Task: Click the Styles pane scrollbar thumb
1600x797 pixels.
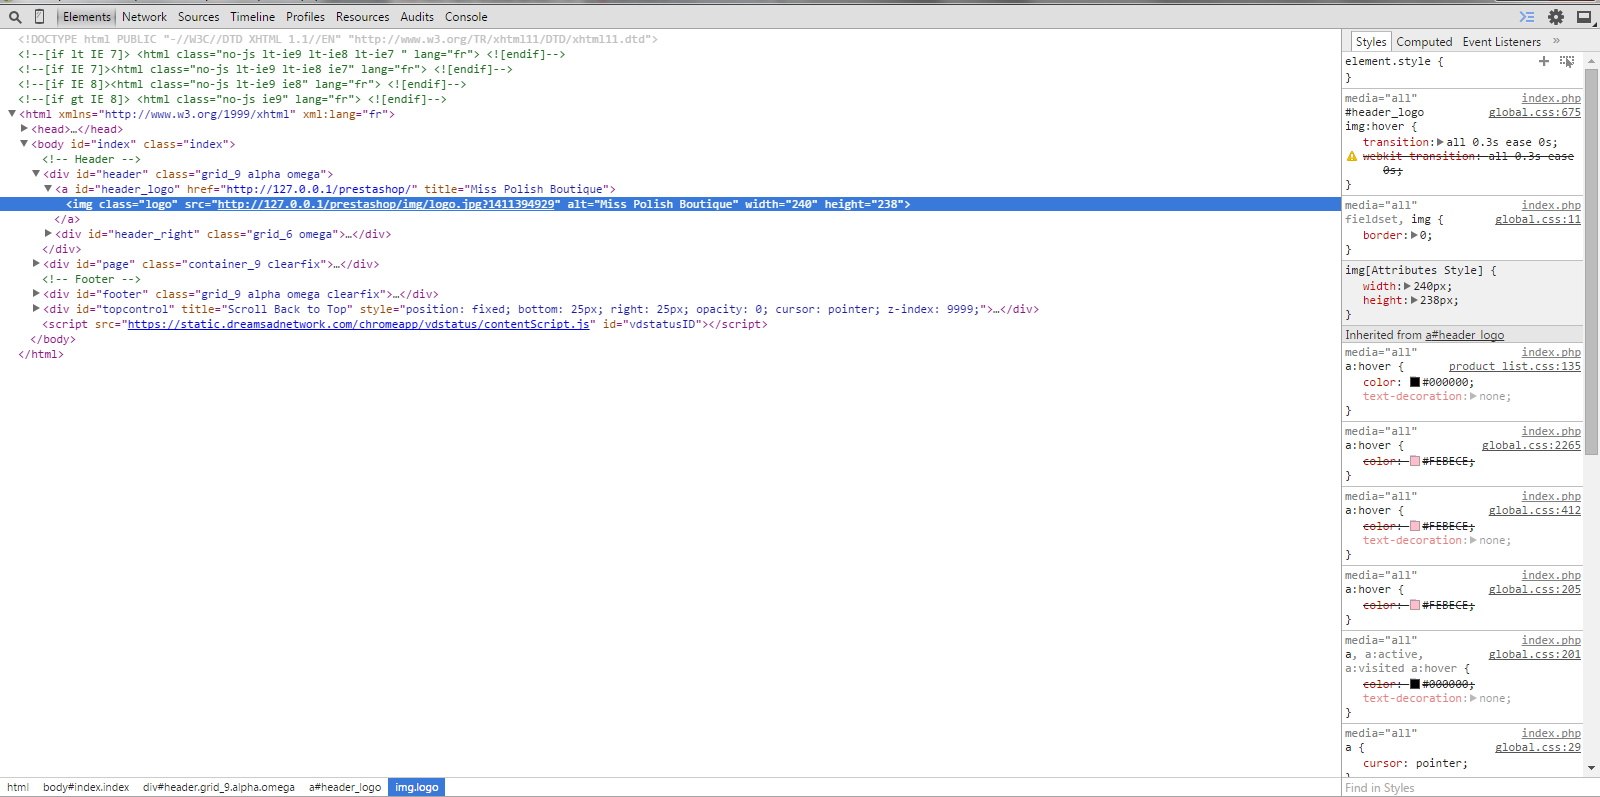Action: (x=1591, y=263)
